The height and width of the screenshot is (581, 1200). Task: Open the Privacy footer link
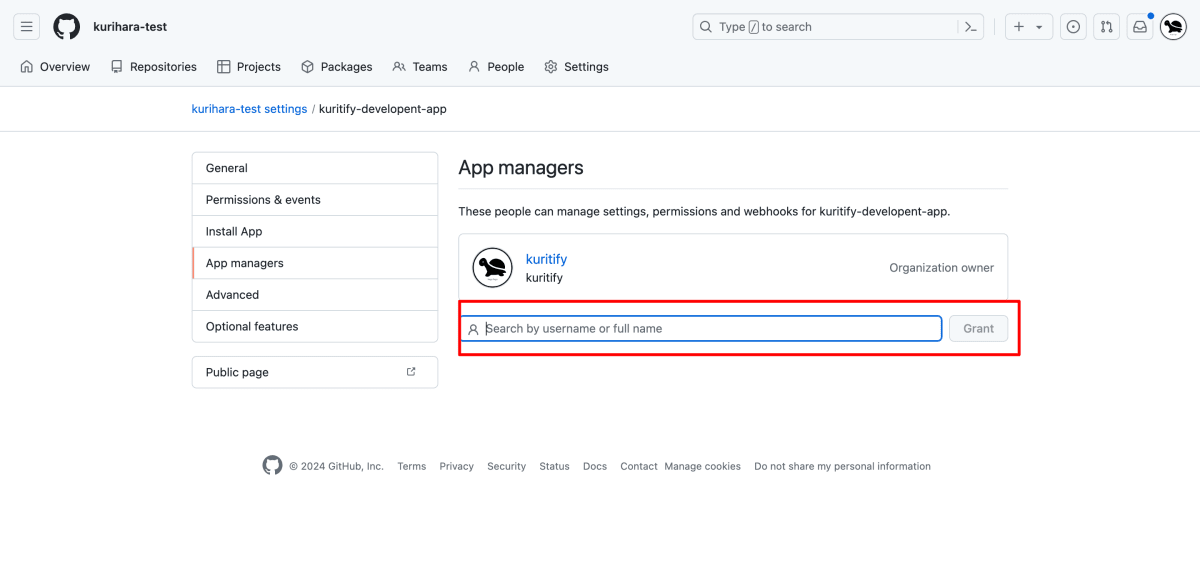coord(456,466)
